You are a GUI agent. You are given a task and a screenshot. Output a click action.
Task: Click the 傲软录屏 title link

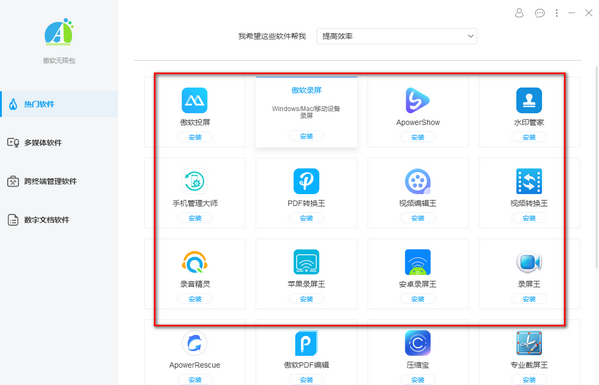coord(306,91)
